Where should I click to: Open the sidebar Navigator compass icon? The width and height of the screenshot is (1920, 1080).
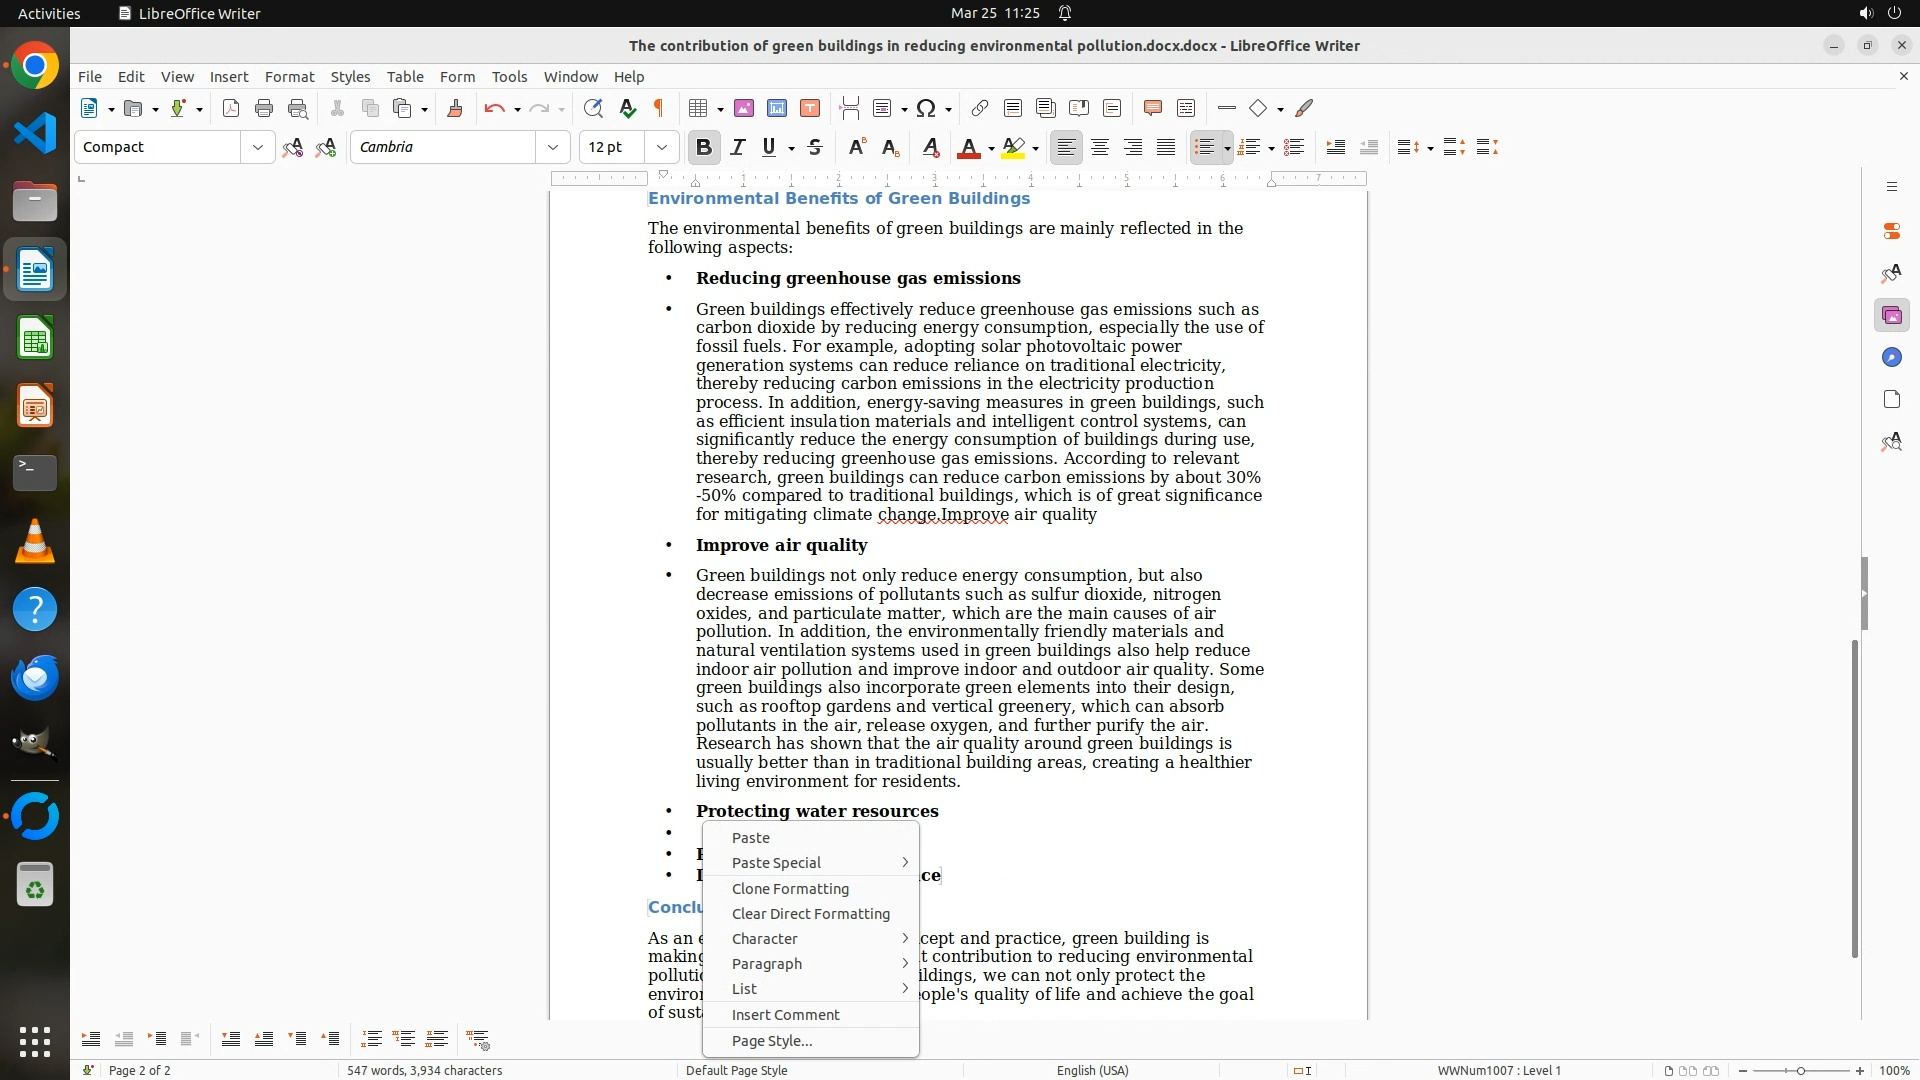click(x=1891, y=358)
